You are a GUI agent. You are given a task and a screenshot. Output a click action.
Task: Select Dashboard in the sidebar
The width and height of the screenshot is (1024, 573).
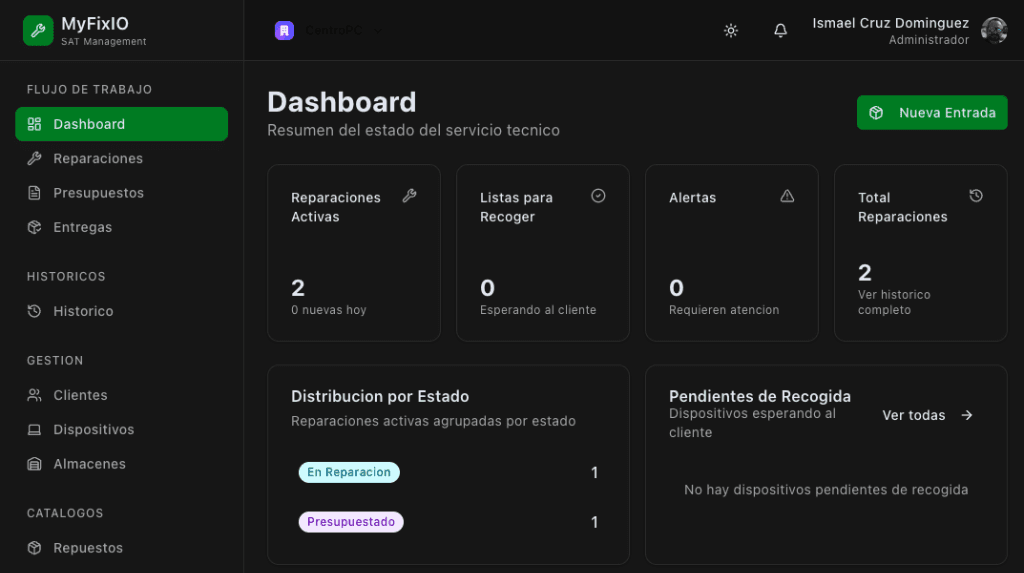coord(121,124)
